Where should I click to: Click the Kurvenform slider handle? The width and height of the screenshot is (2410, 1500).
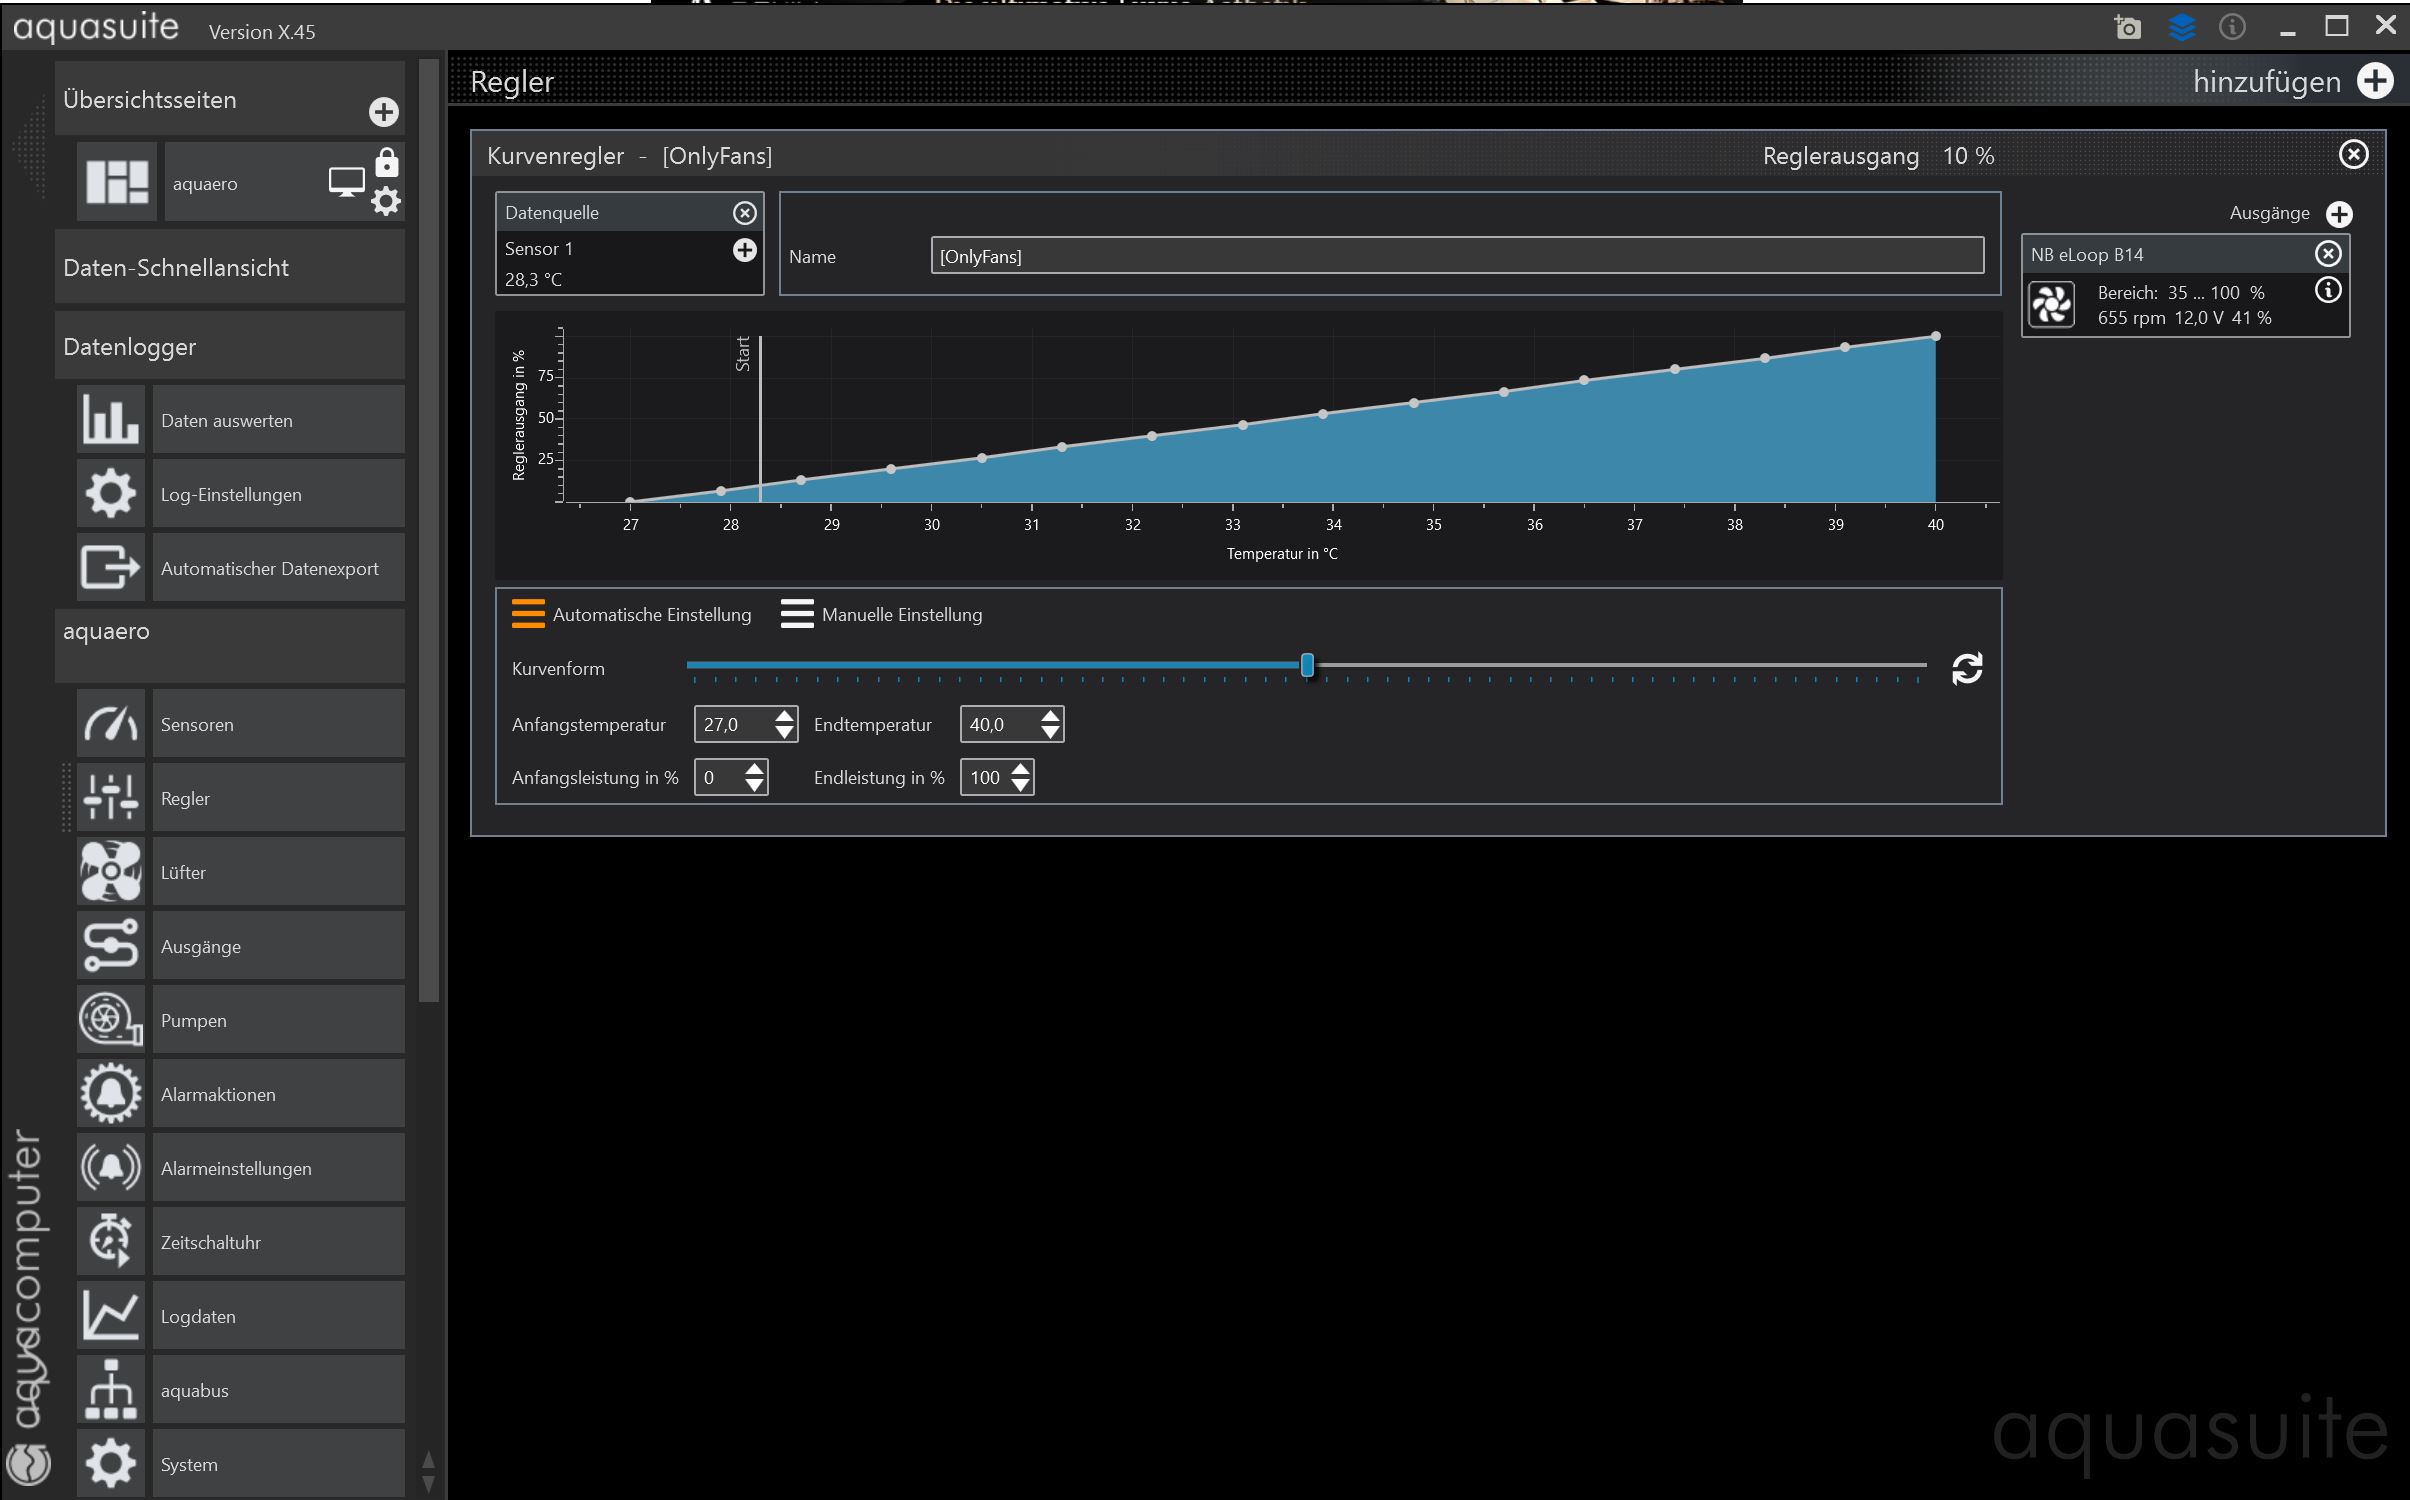pyautogui.click(x=1307, y=666)
